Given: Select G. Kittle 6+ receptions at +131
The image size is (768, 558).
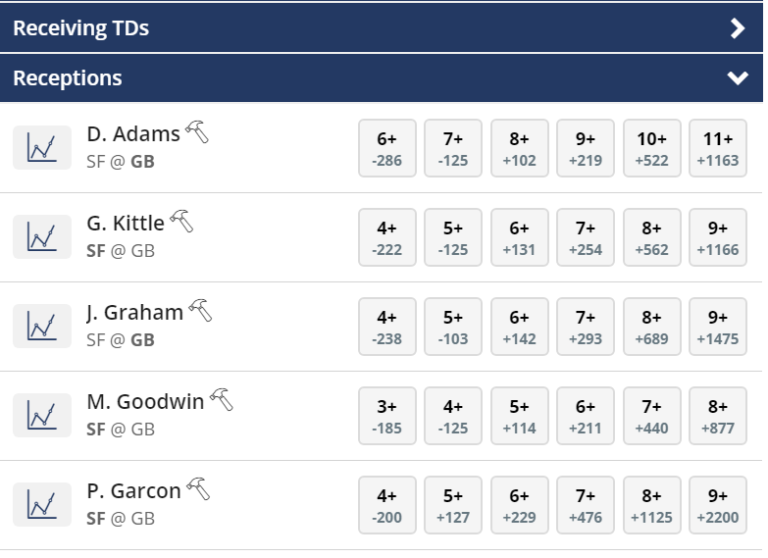Looking at the screenshot, I should click(x=519, y=237).
